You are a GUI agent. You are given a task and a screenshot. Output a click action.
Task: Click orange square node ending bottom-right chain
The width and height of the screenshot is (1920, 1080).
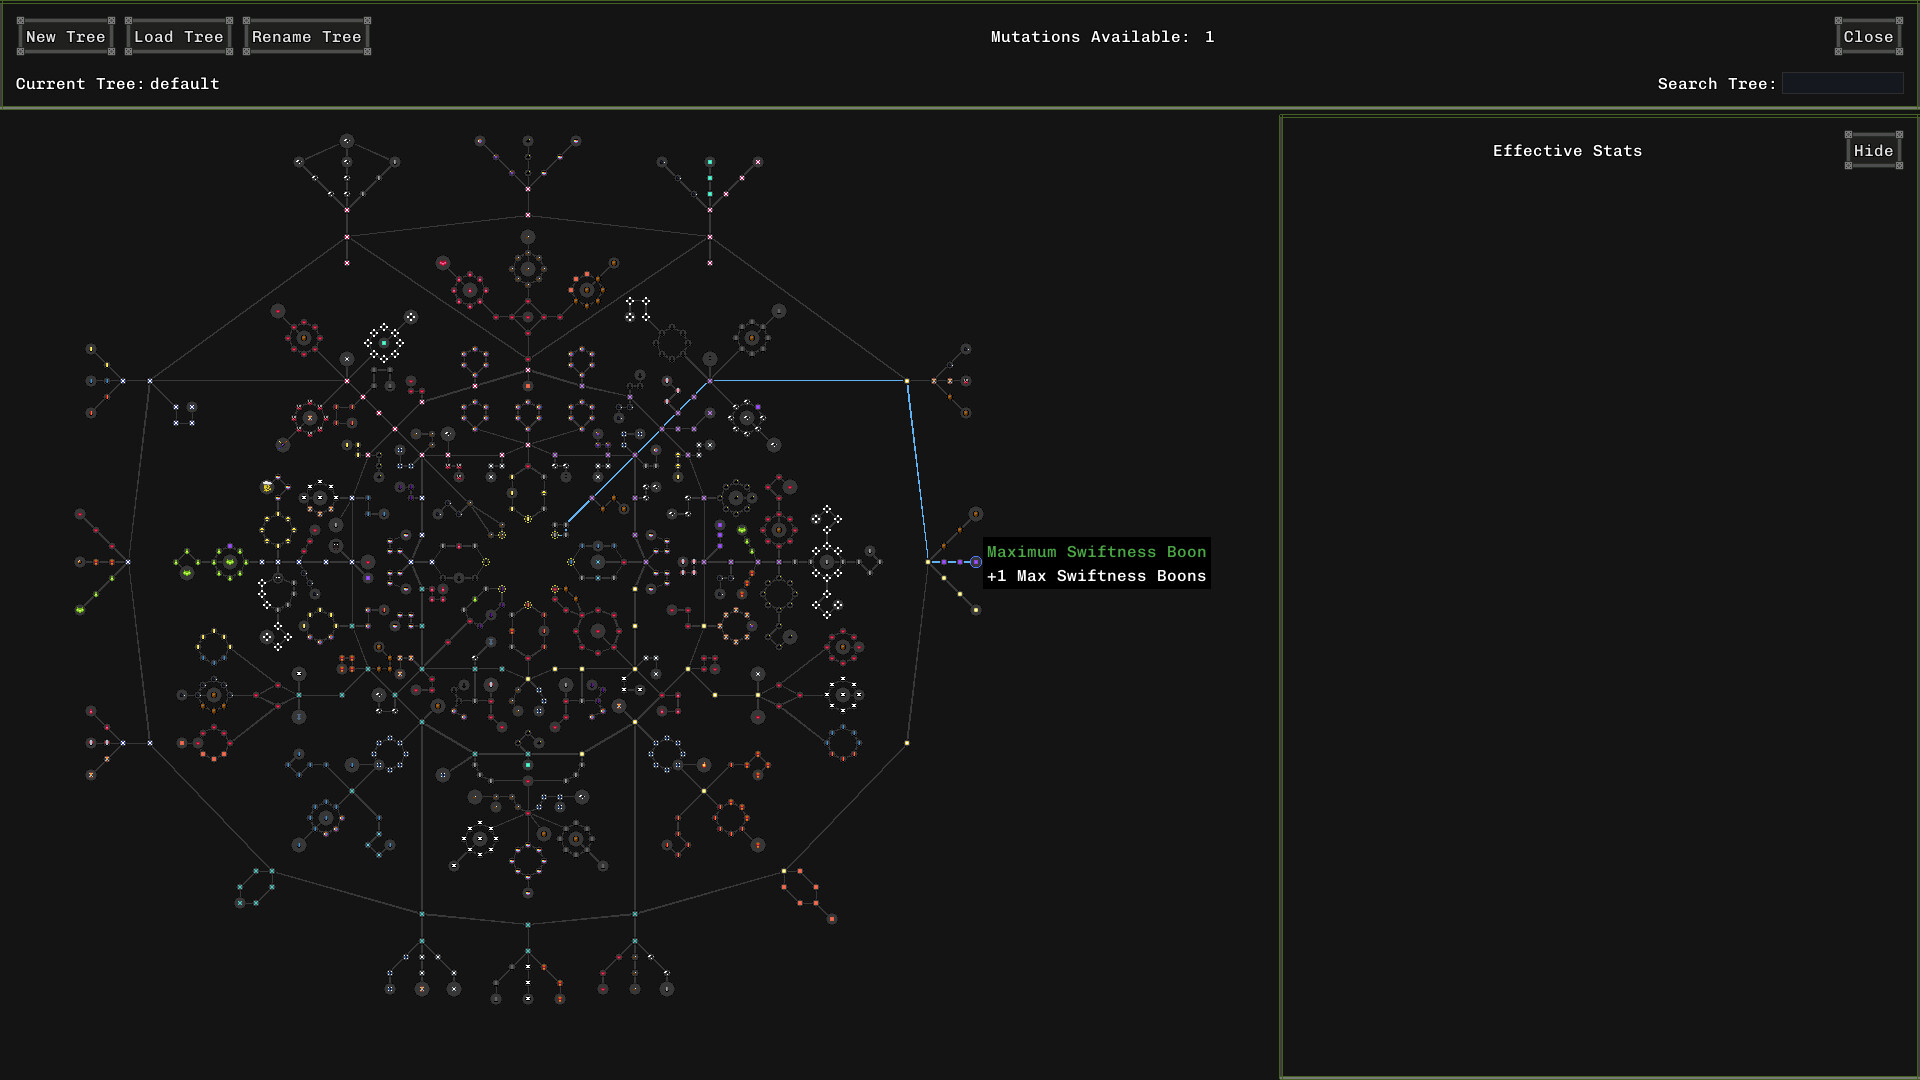[832, 919]
